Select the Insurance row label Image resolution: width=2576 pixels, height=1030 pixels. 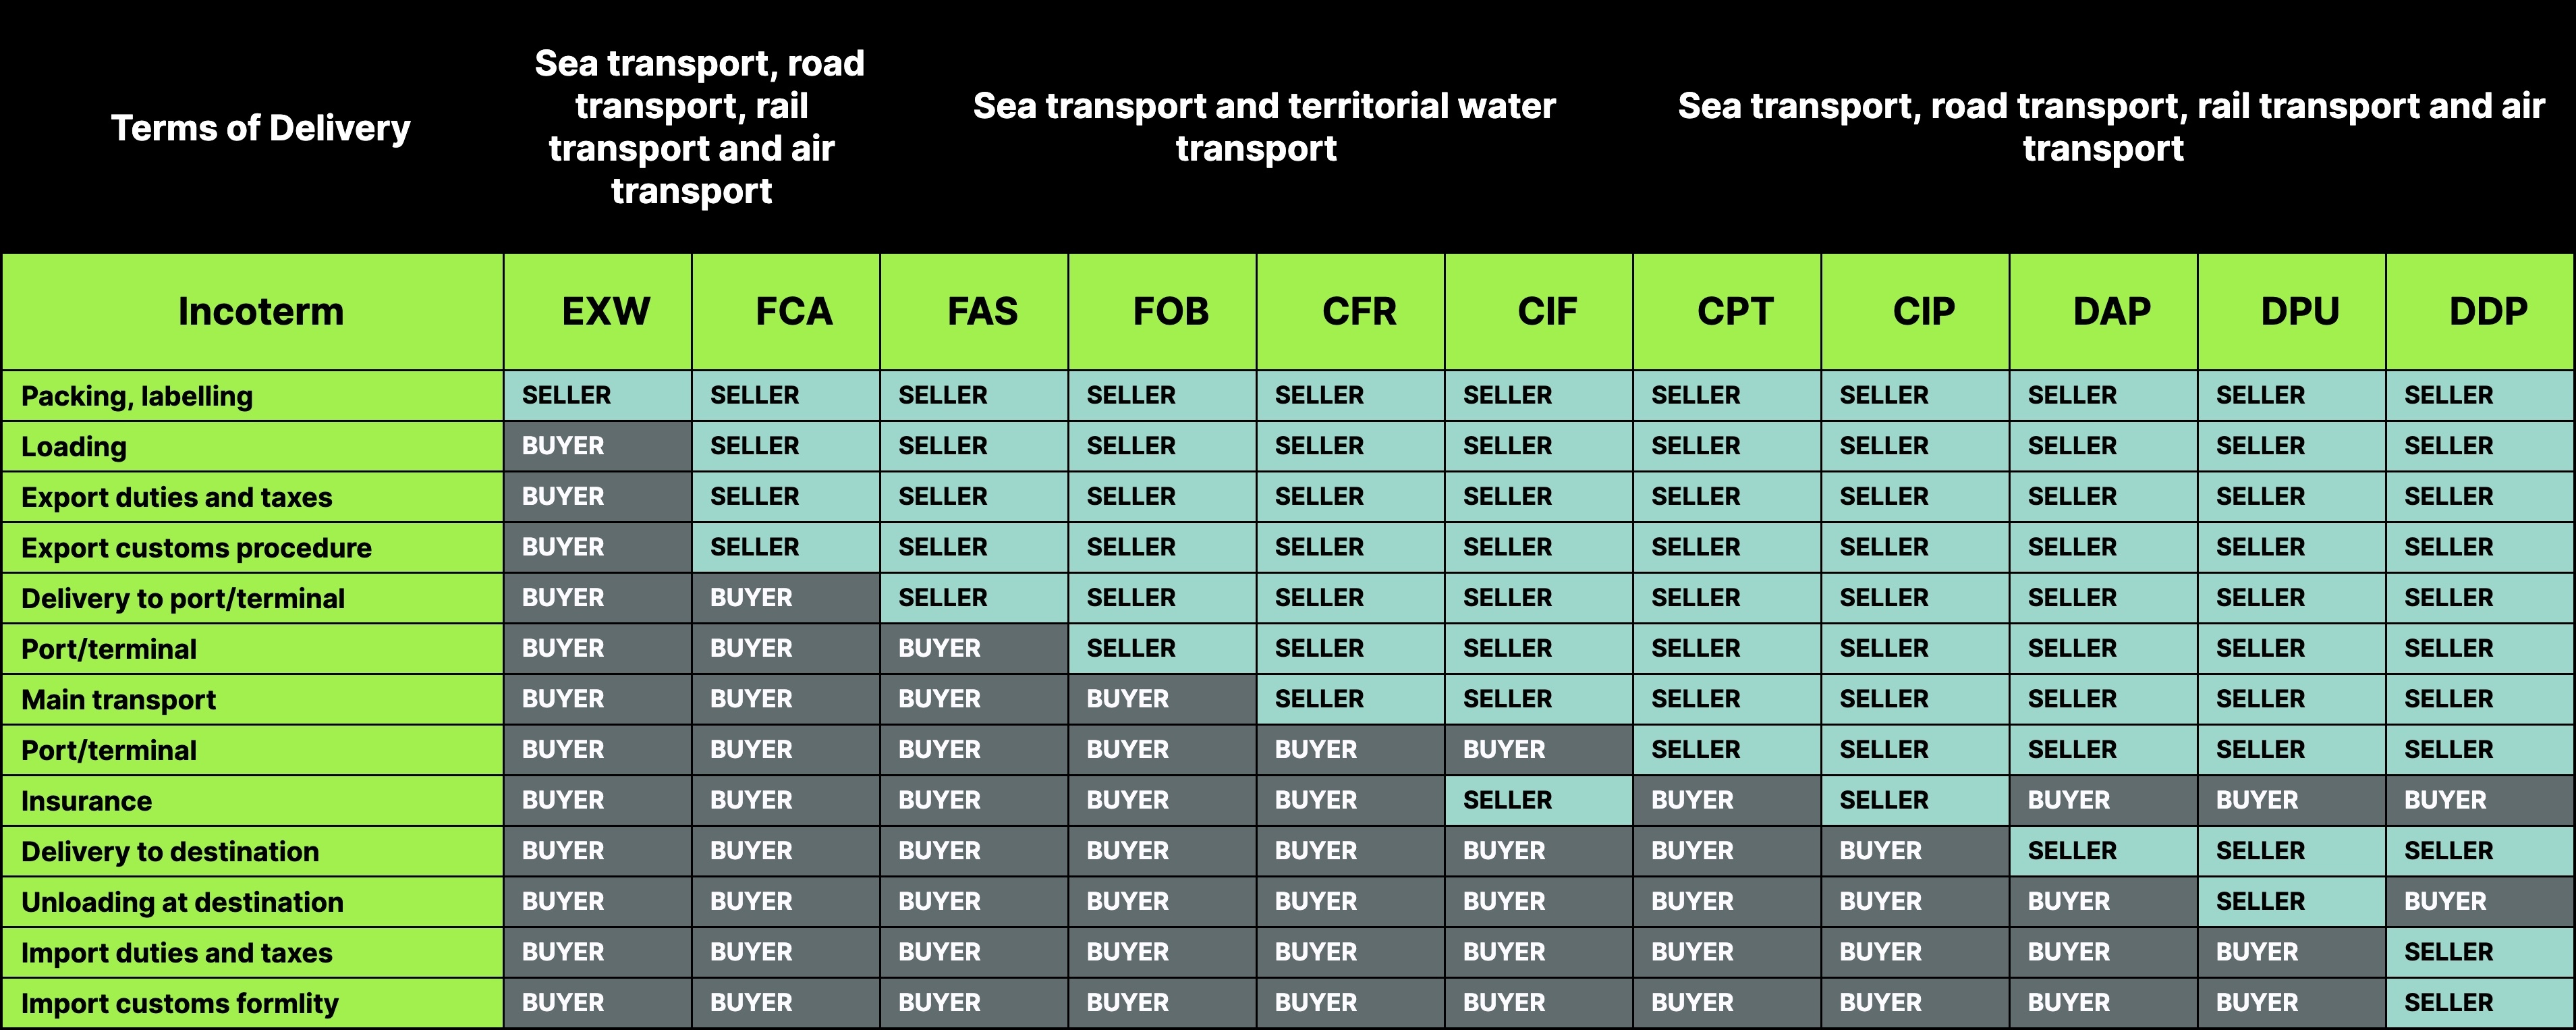click(87, 801)
